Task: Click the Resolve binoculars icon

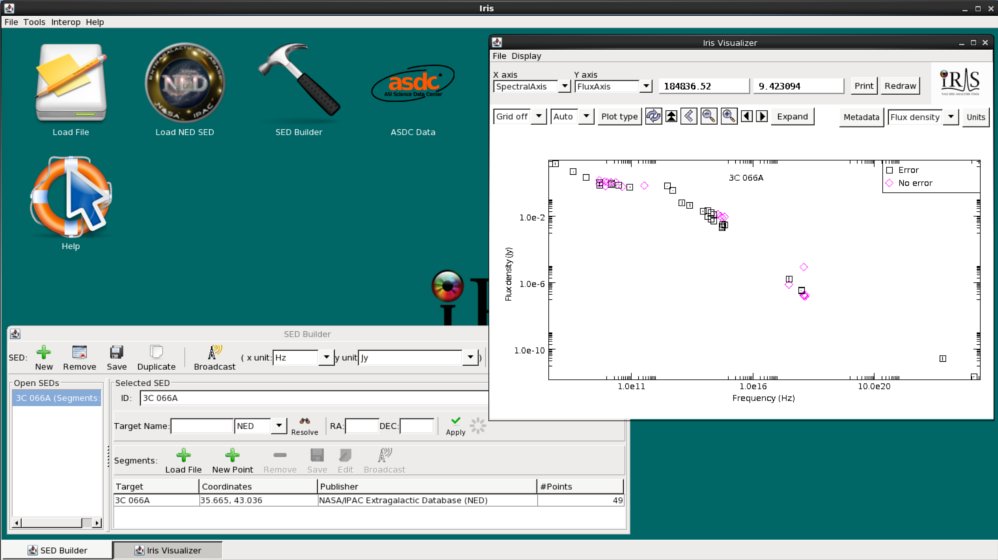Action: pos(305,423)
